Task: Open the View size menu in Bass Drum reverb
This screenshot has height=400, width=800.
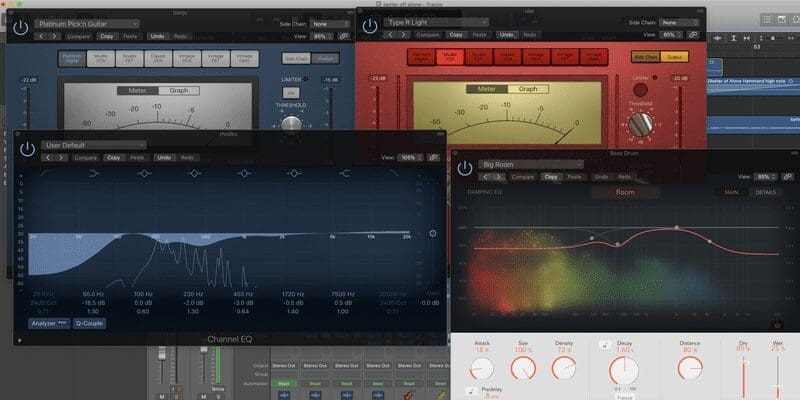Action: (x=764, y=177)
